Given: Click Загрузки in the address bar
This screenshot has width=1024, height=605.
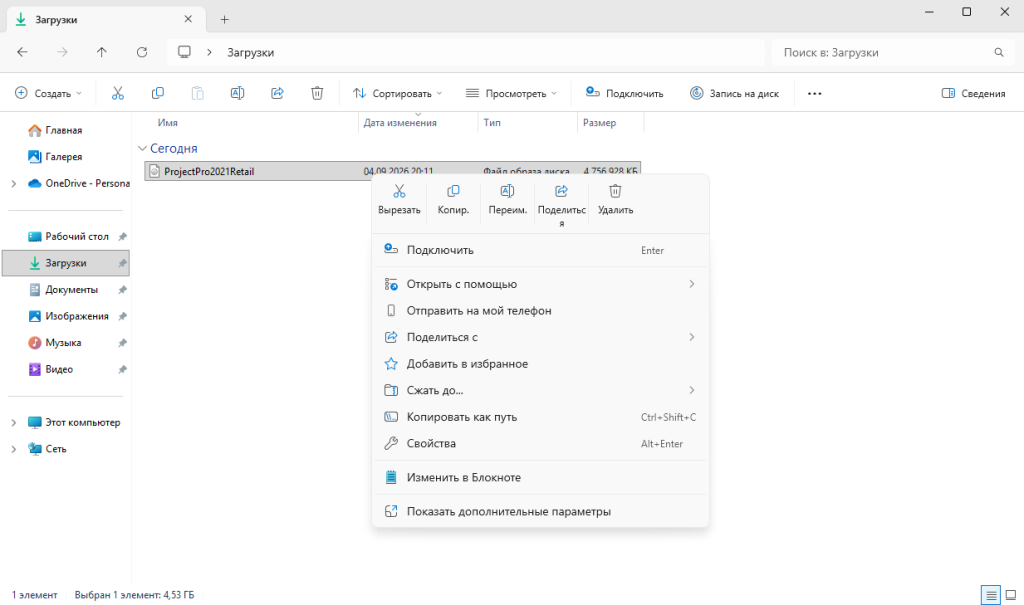Looking at the screenshot, I should [251, 52].
